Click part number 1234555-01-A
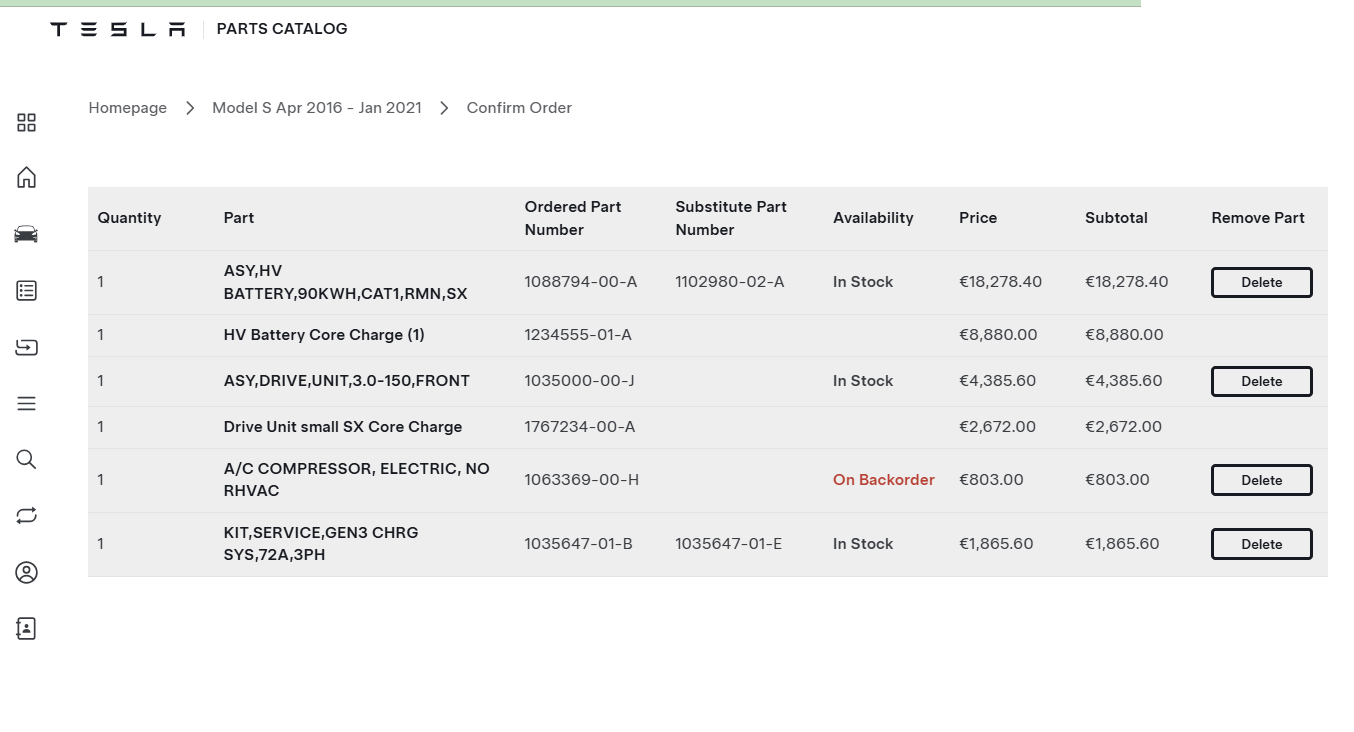The image size is (1354, 732). click(578, 335)
